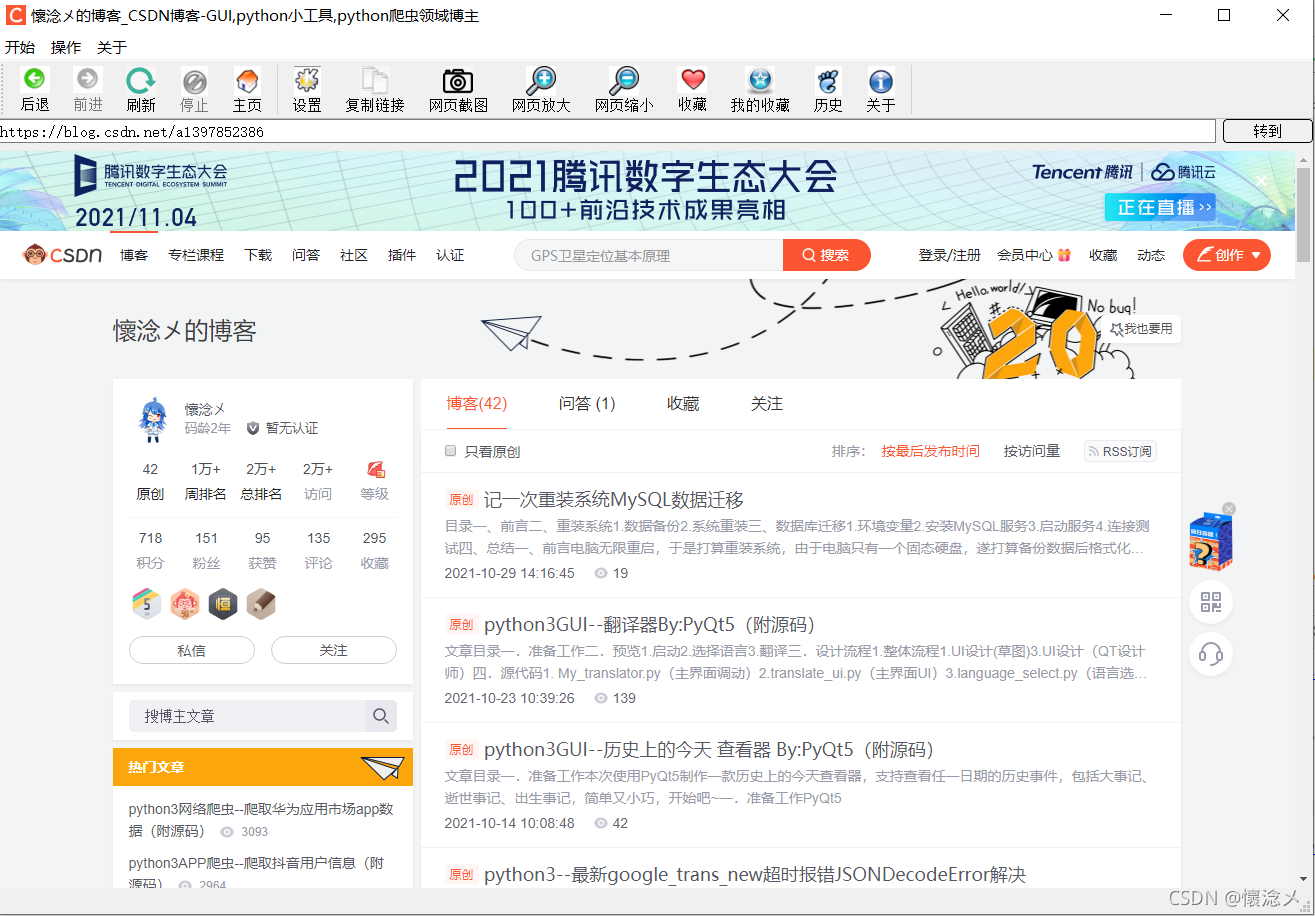Toggle 只看原创 checkbox
Viewport: 1315px width, 916px height.
tap(451, 451)
